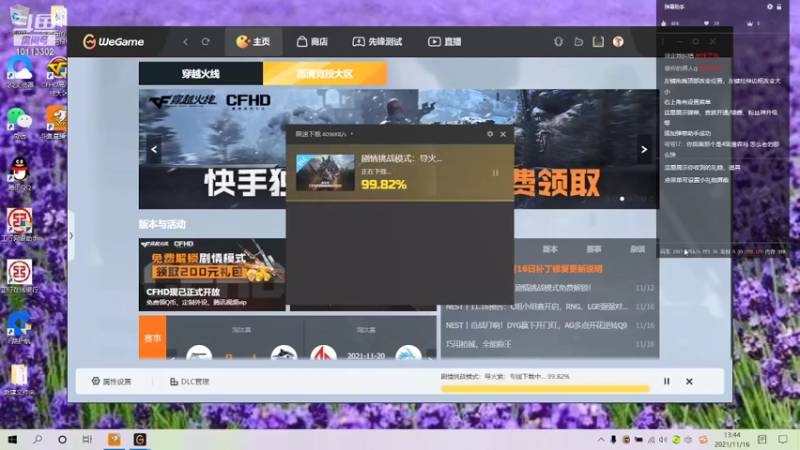Viewport: 800px width, 450px height.
Task: Click the heart icon in overlay
Action: point(706,23)
